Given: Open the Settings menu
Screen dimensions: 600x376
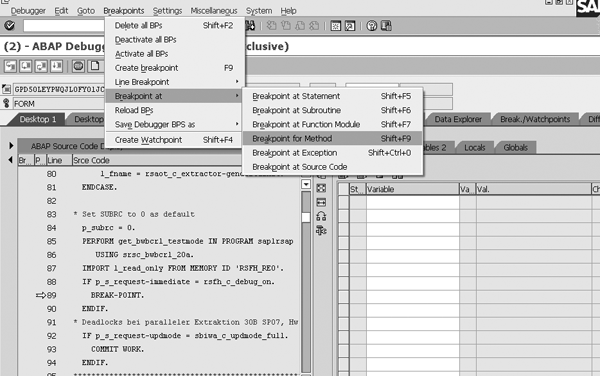Looking at the screenshot, I should coord(167,11).
